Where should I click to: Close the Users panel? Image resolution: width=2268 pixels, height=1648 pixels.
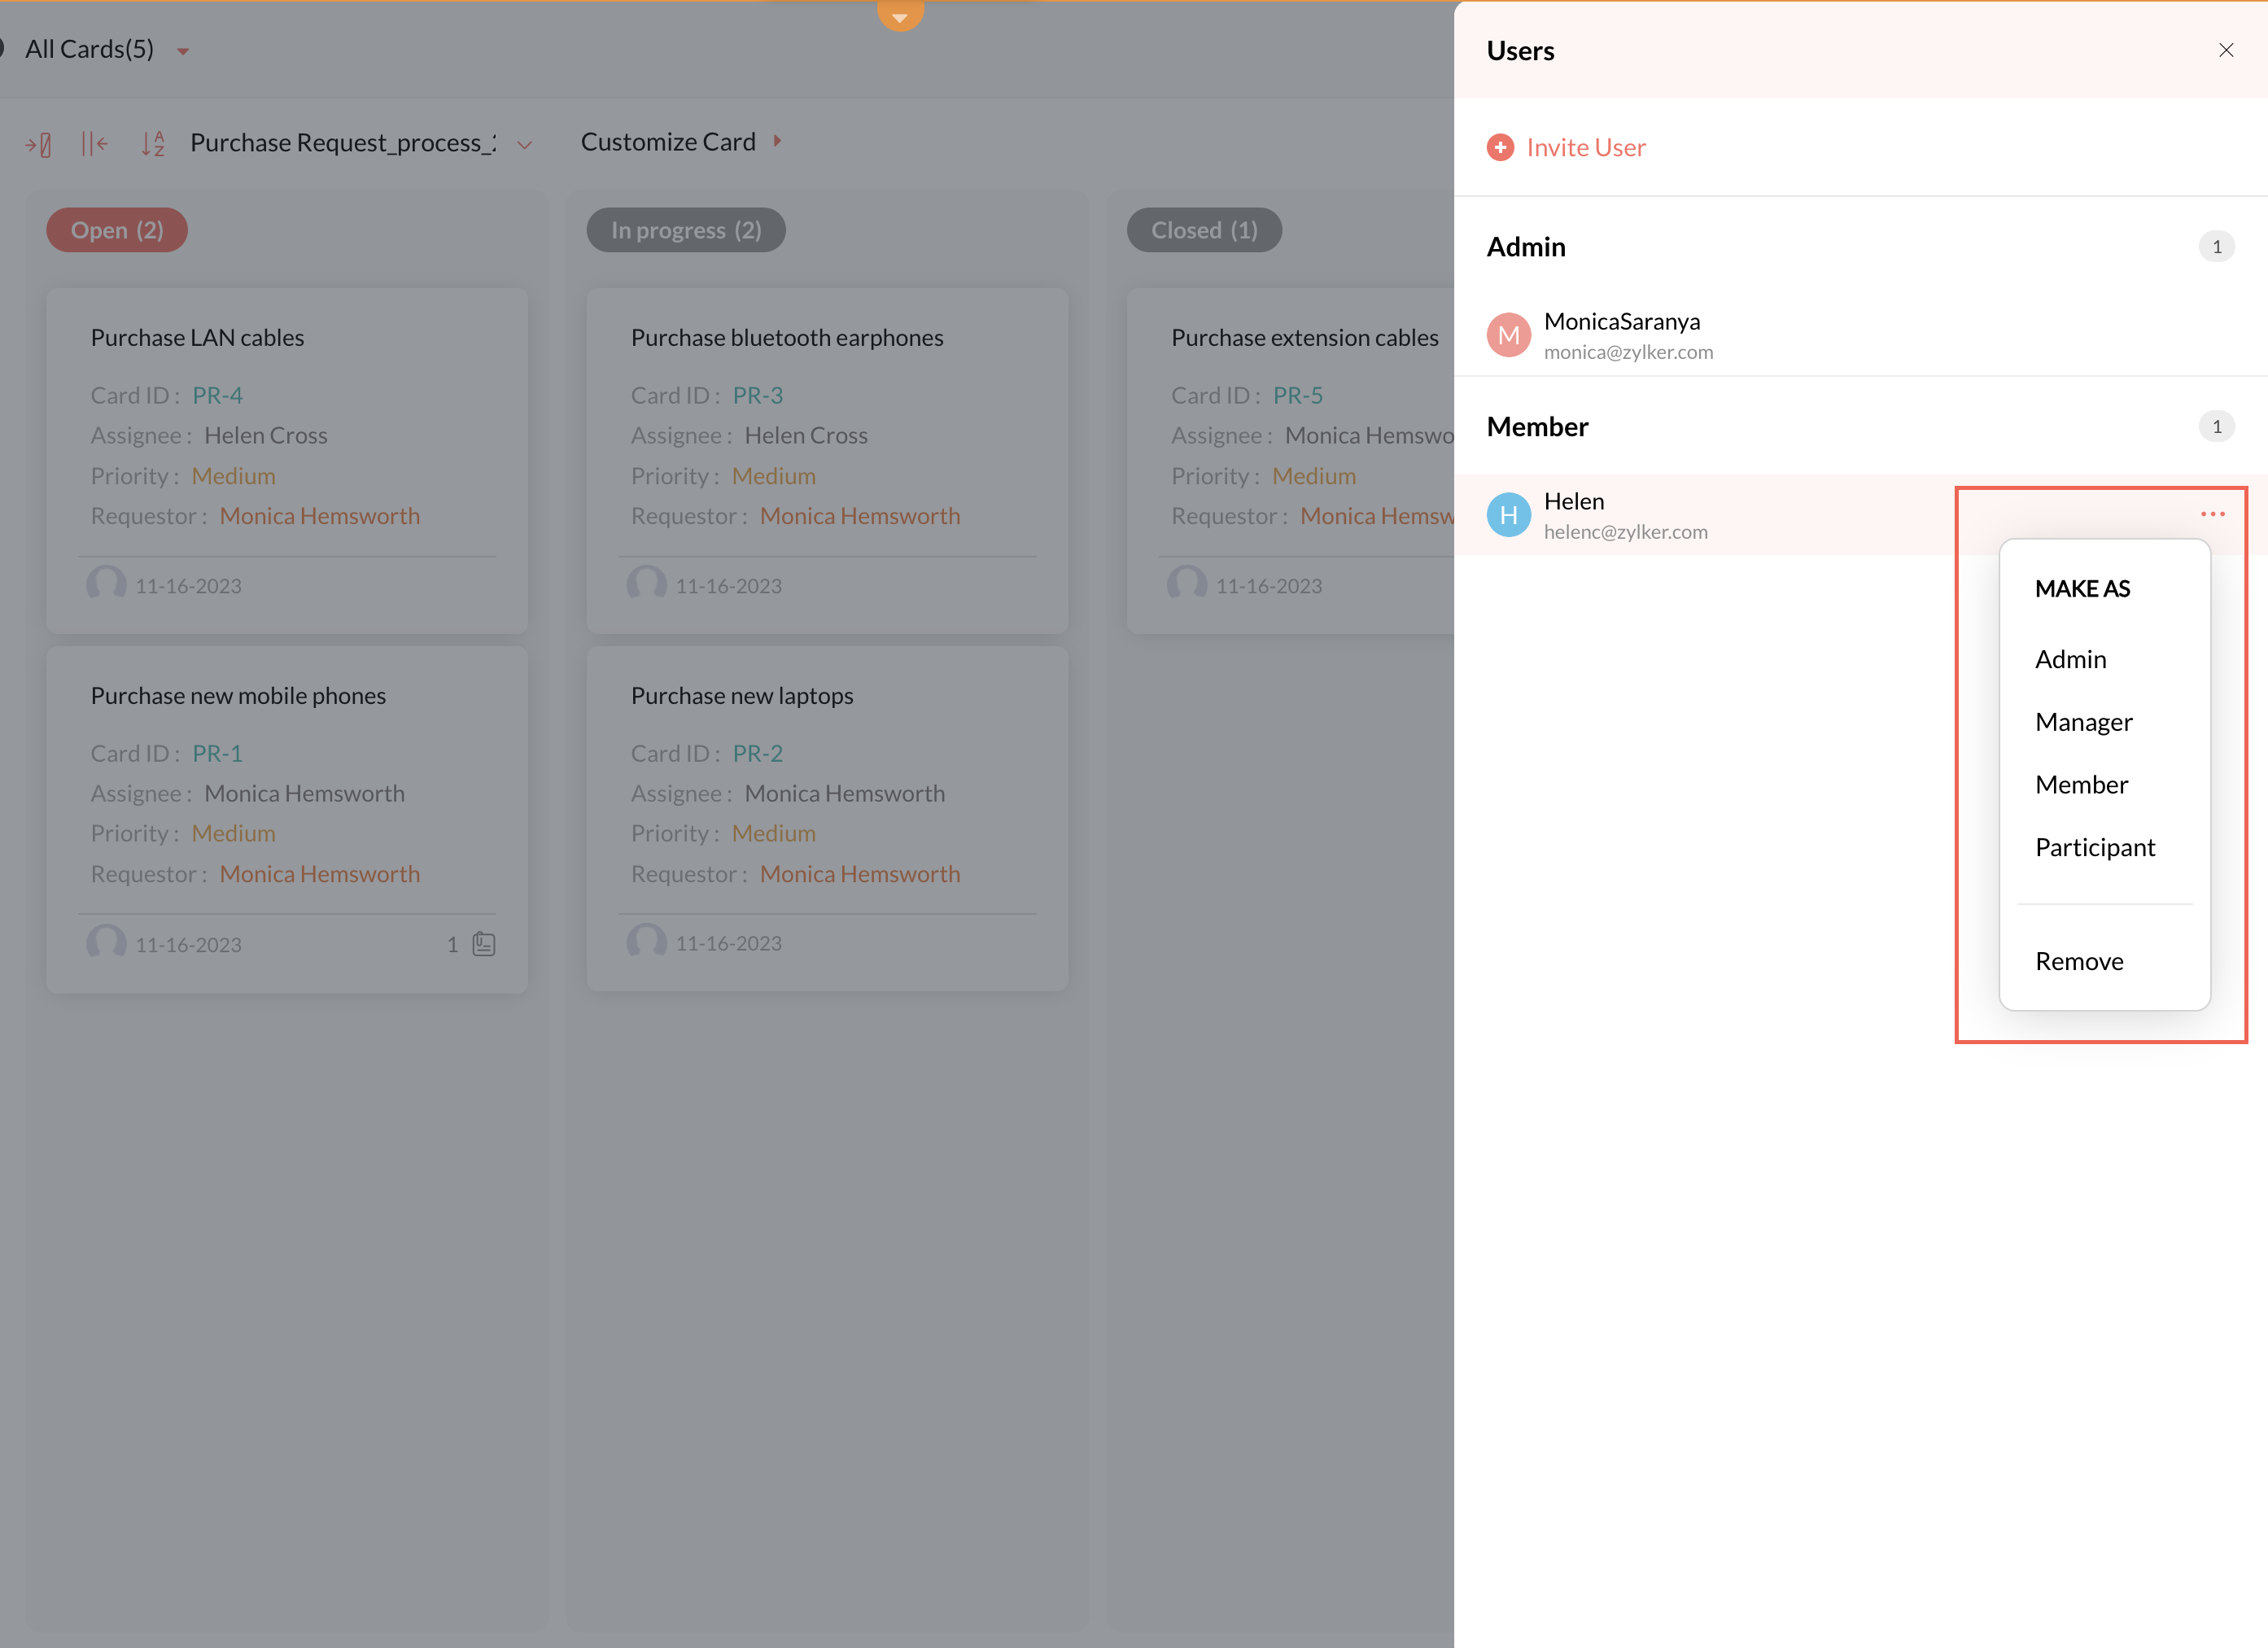coord(2226,50)
